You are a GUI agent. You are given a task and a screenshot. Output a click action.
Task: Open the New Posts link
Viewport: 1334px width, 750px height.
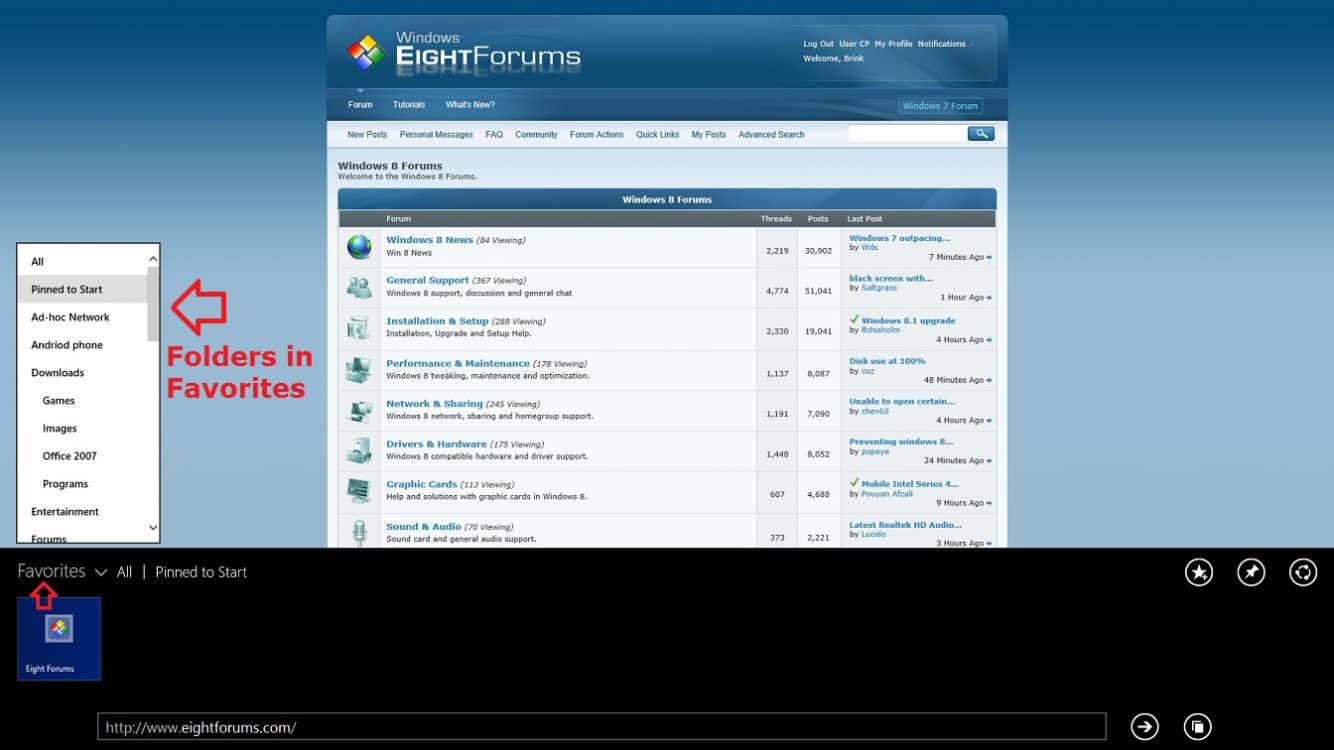[x=367, y=135]
